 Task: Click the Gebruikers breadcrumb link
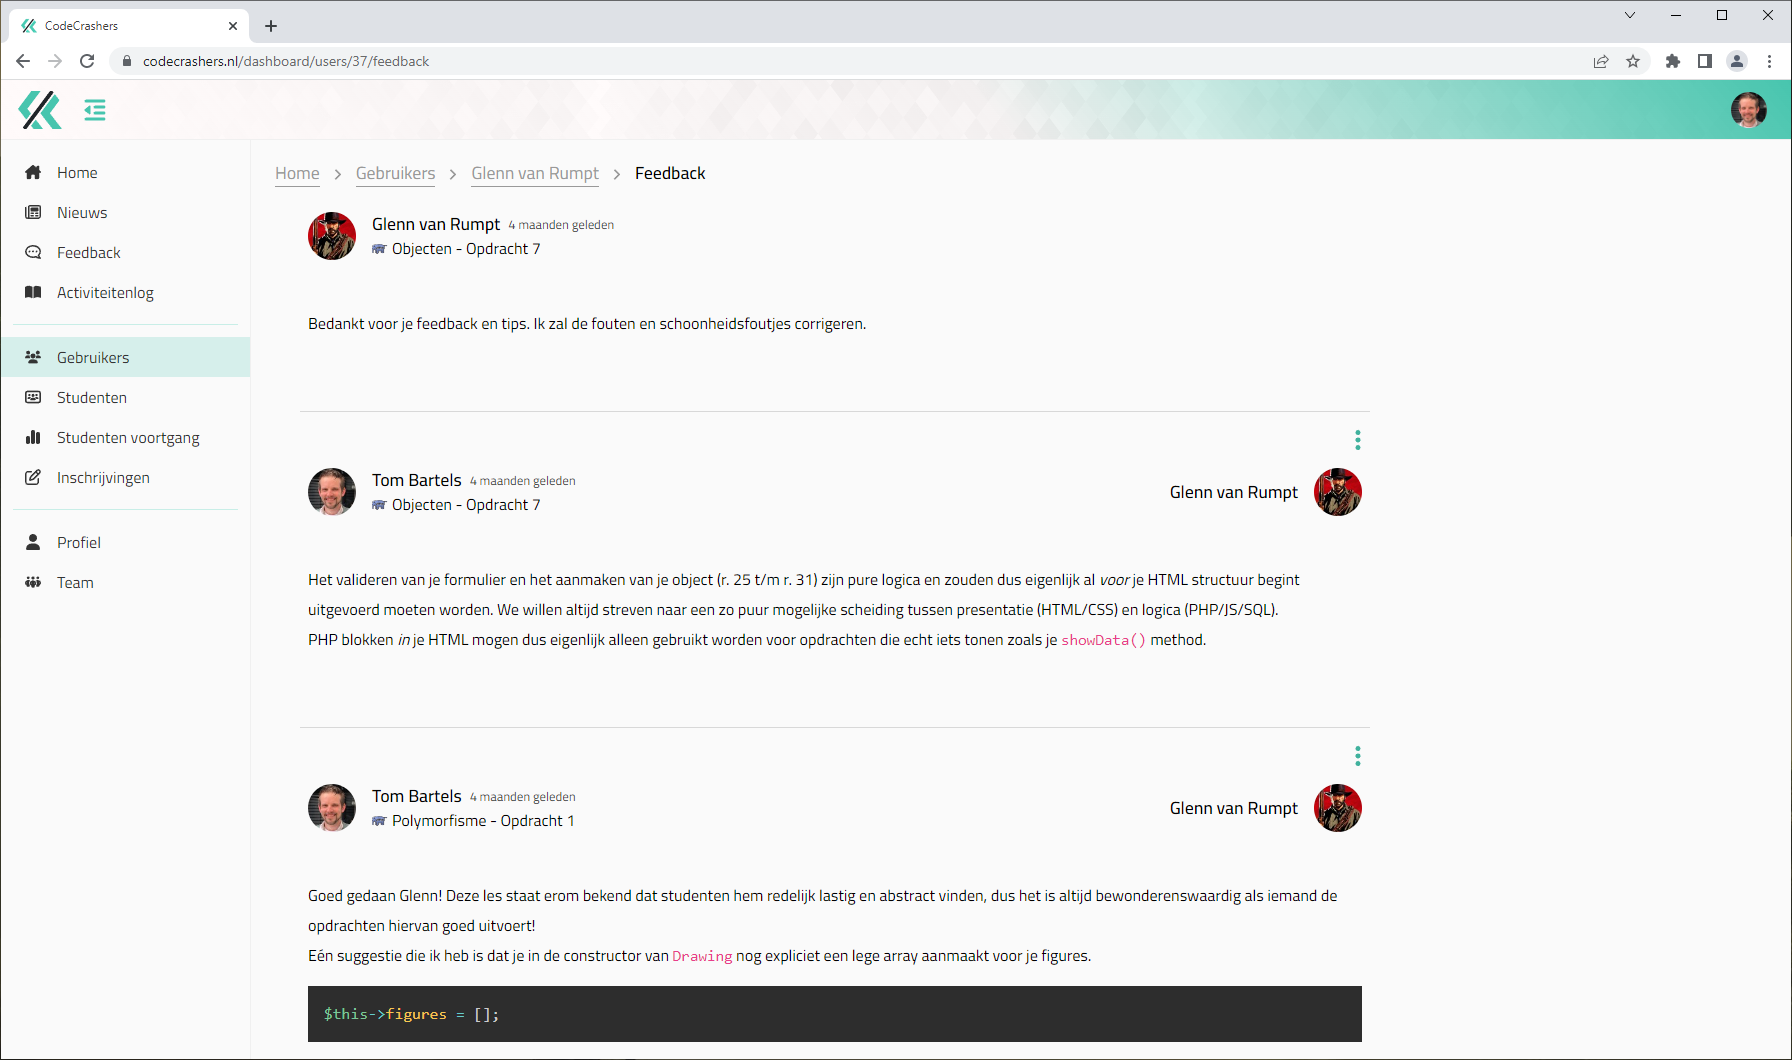pyautogui.click(x=395, y=174)
